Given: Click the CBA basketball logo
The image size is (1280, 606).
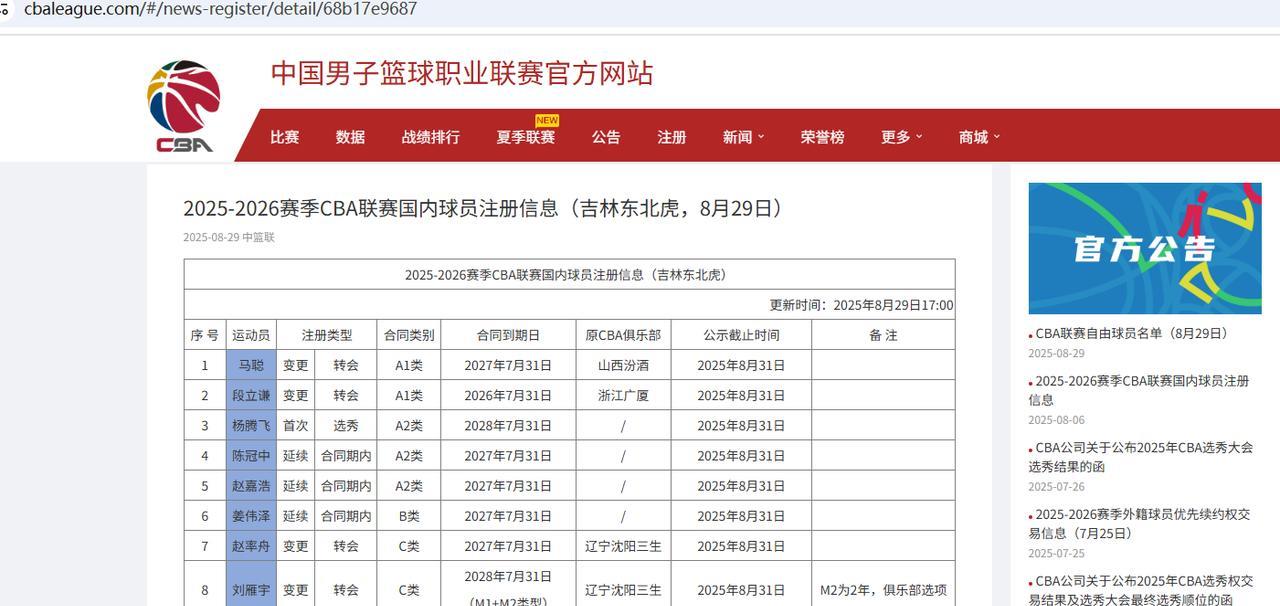Looking at the screenshot, I should pyautogui.click(x=185, y=106).
